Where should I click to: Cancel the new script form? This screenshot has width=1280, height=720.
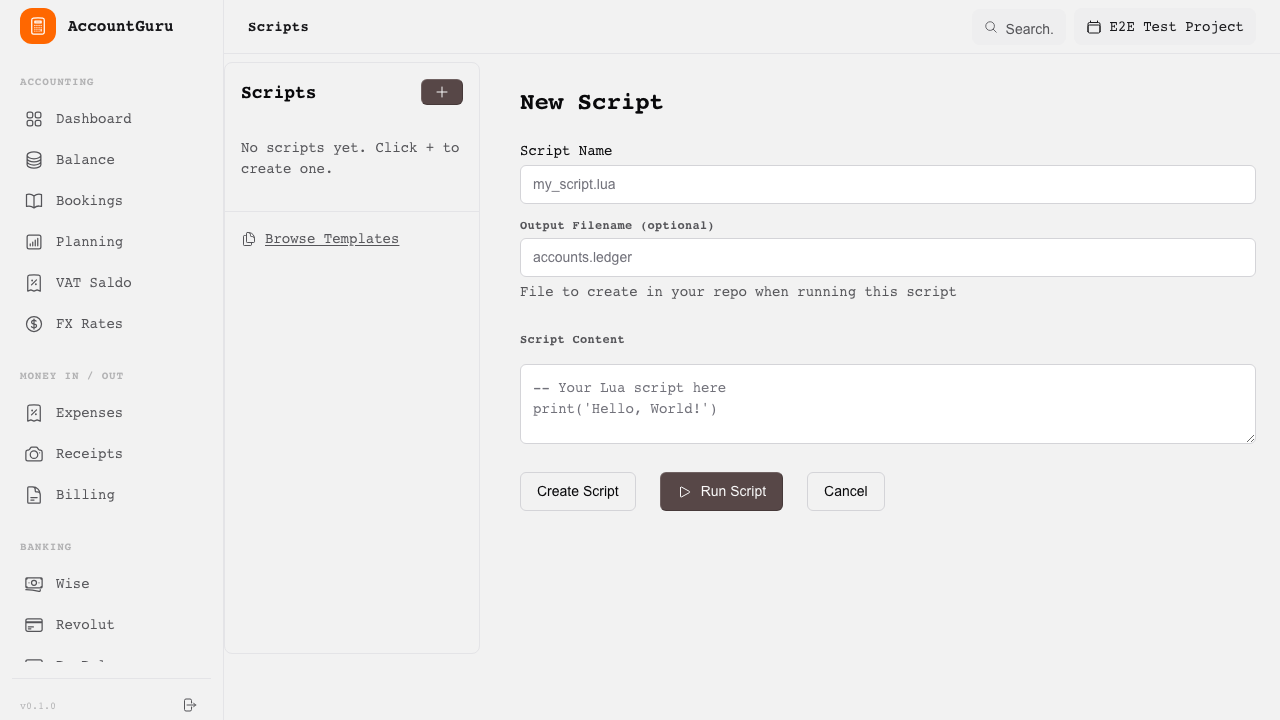pyautogui.click(x=845, y=491)
